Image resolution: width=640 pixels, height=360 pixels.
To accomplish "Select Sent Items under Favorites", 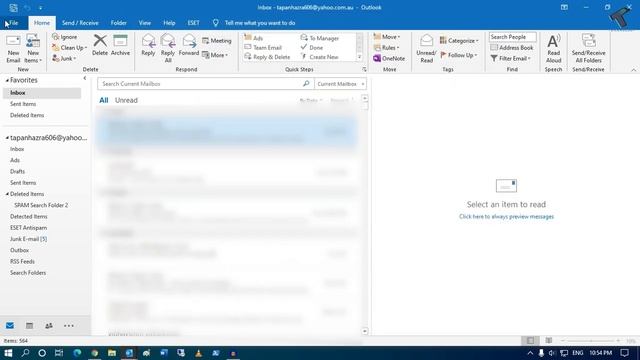I will click(x=23, y=104).
